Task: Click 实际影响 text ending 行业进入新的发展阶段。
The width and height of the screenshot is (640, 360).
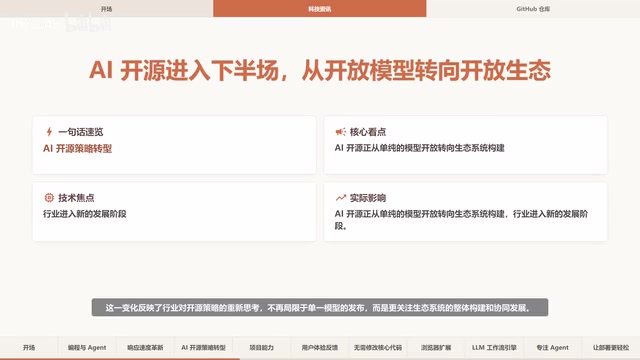Action: 461,220
